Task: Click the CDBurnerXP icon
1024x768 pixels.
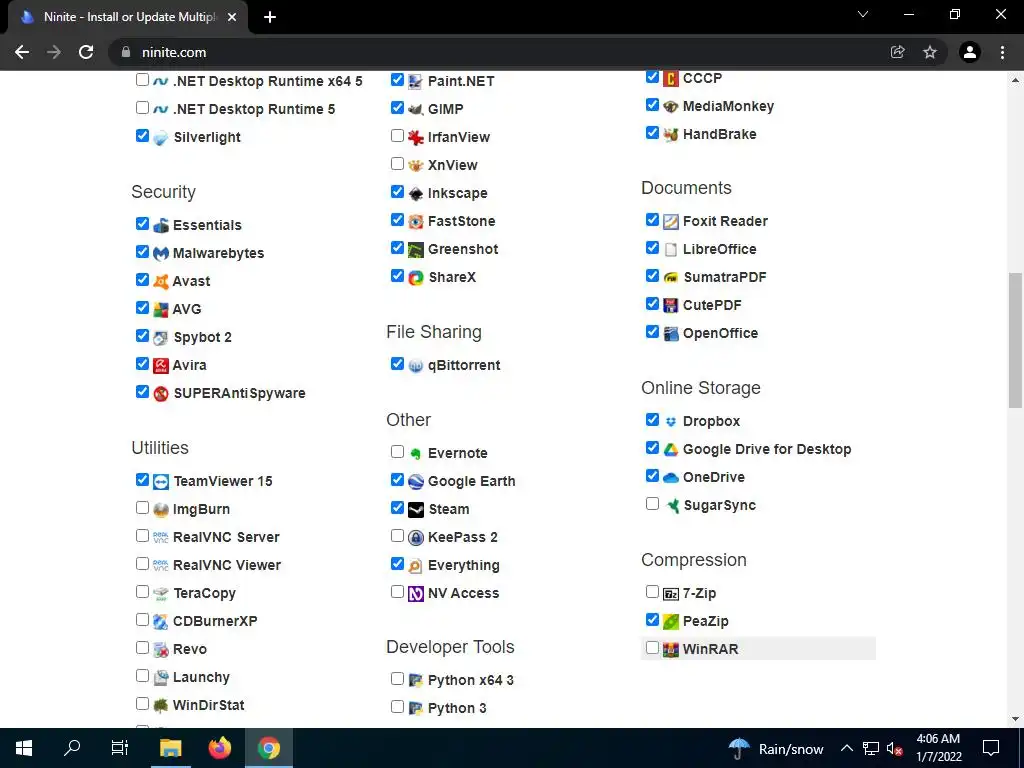Action: click(161, 622)
